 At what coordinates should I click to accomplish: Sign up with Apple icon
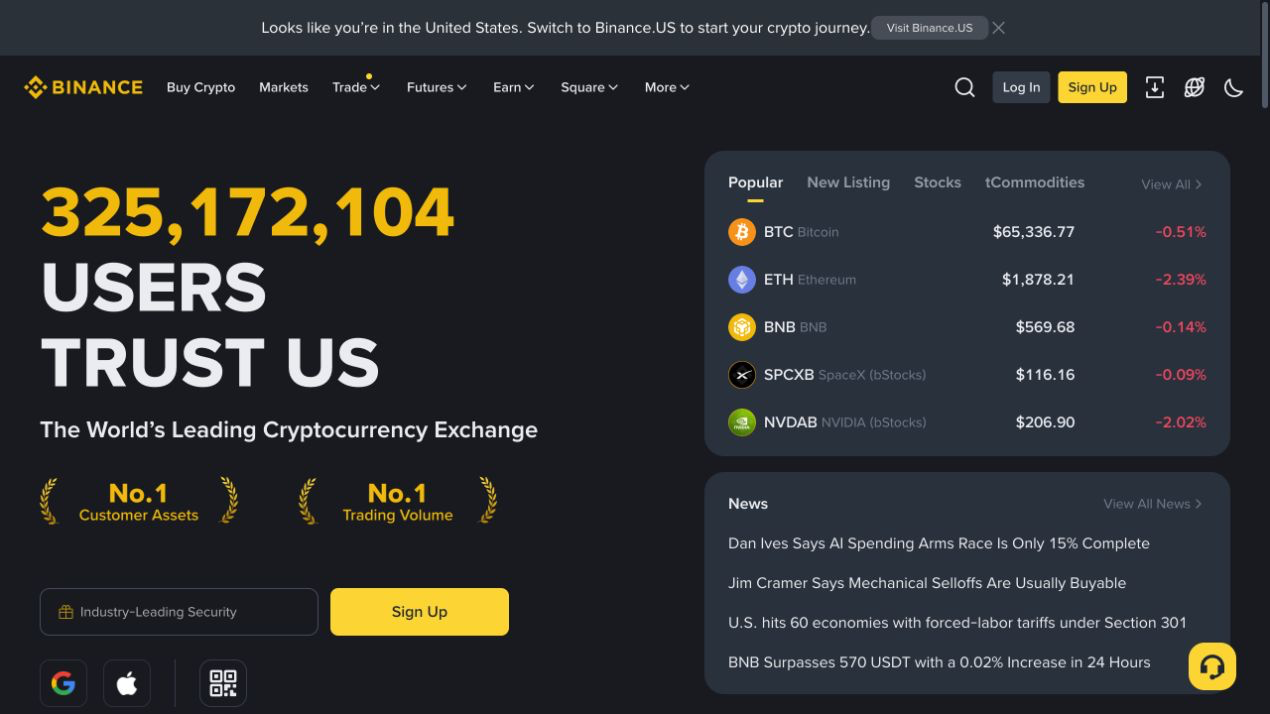click(127, 683)
